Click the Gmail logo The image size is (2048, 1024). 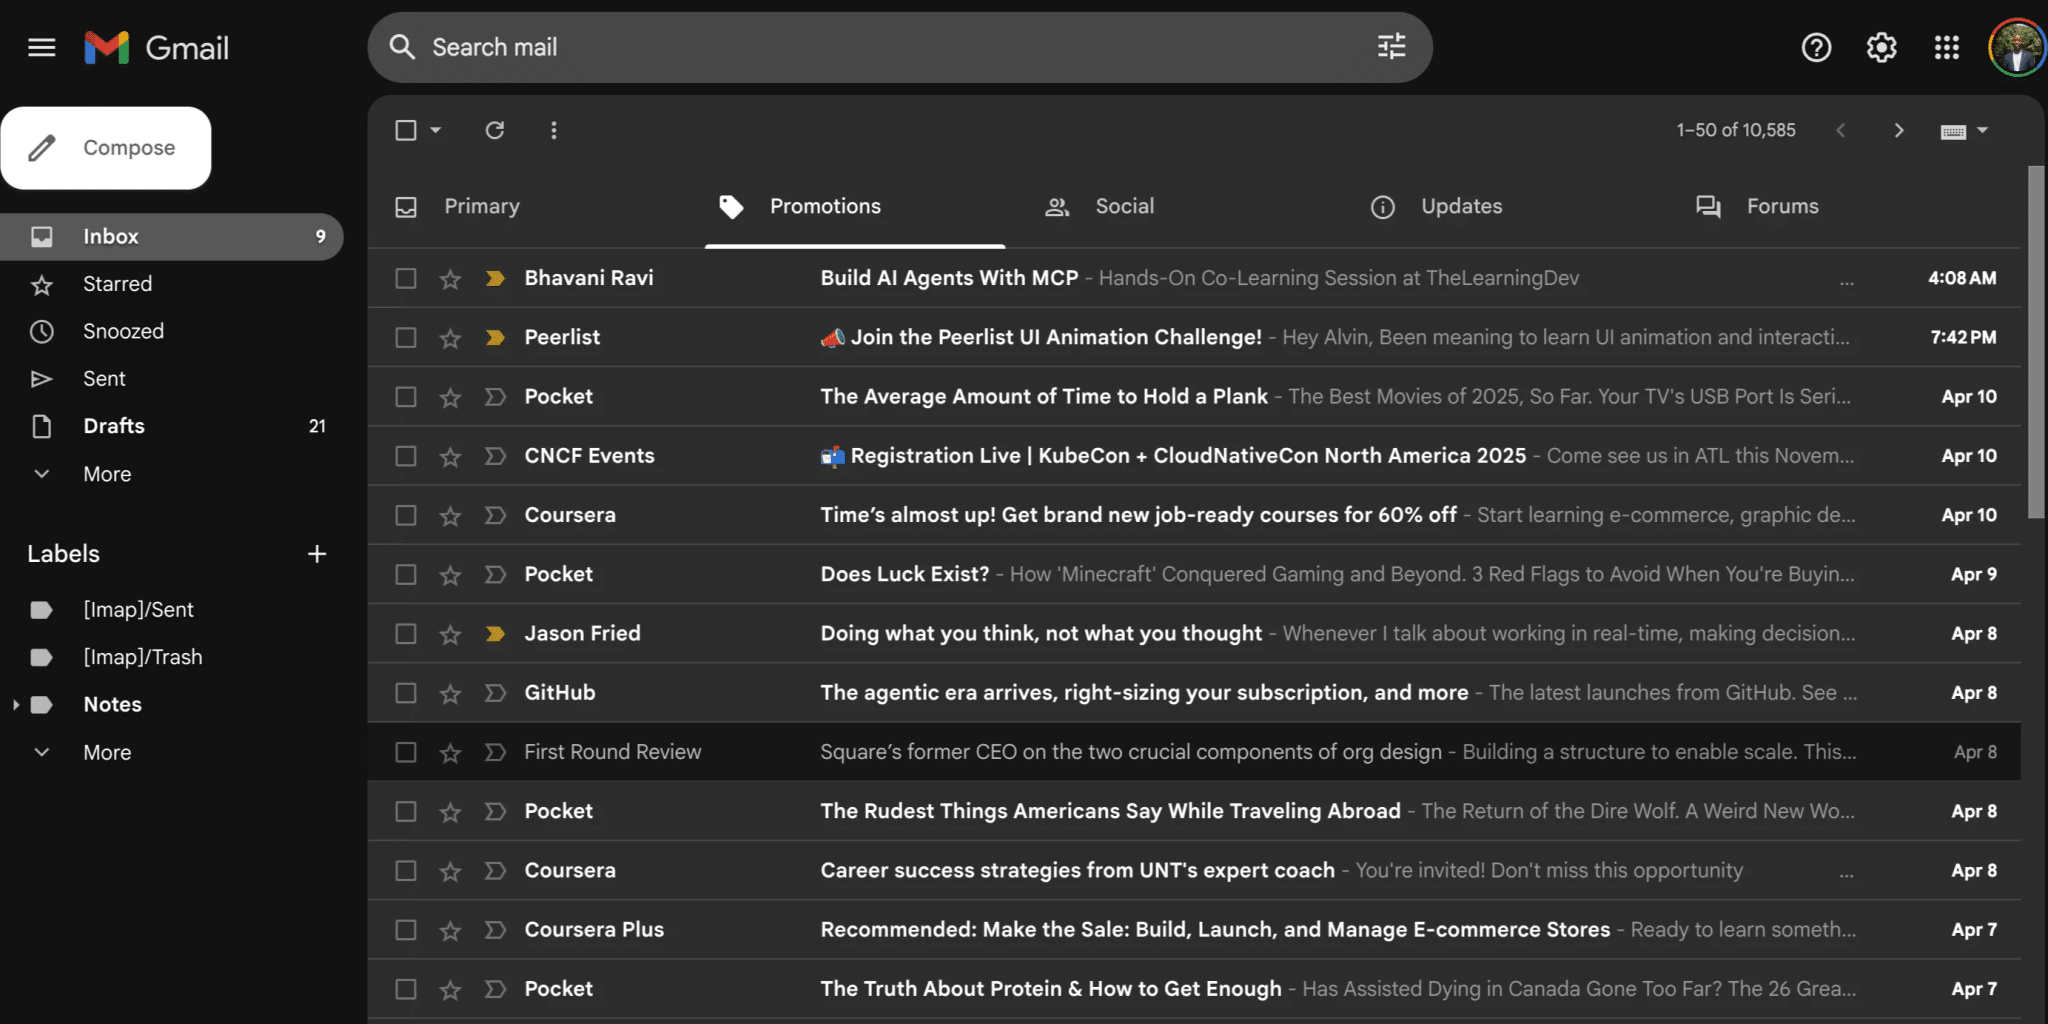155,47
